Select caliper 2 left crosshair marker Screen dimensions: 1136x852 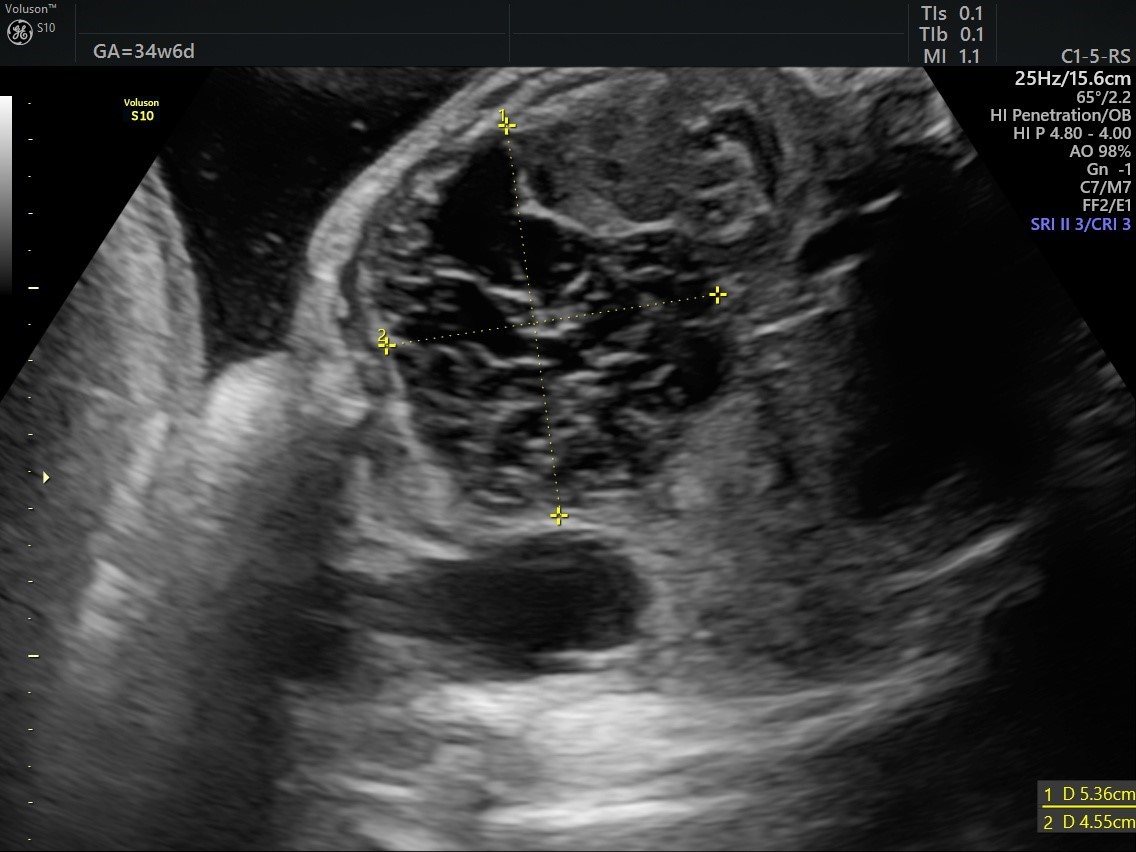(x=386, y=346)
